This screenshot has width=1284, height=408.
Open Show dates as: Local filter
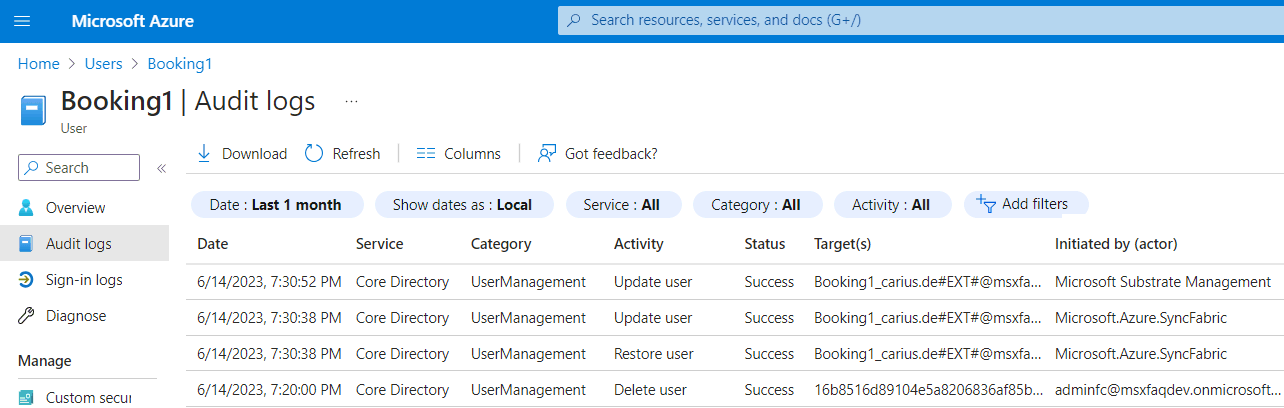462,204
